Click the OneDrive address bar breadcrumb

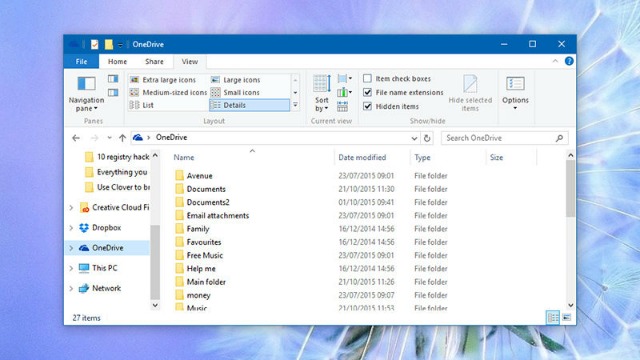tap(171, 138)
